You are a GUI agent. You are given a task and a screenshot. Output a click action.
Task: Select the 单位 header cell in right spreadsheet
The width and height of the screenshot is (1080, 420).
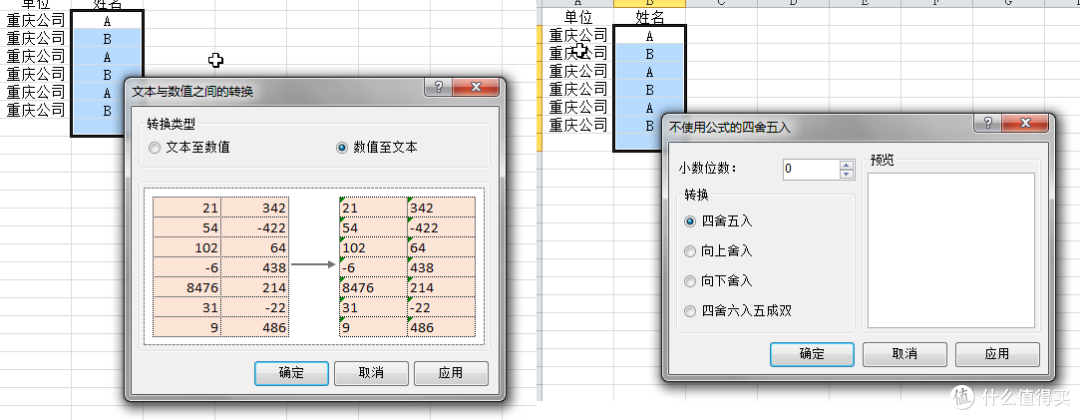pos(578,17)
